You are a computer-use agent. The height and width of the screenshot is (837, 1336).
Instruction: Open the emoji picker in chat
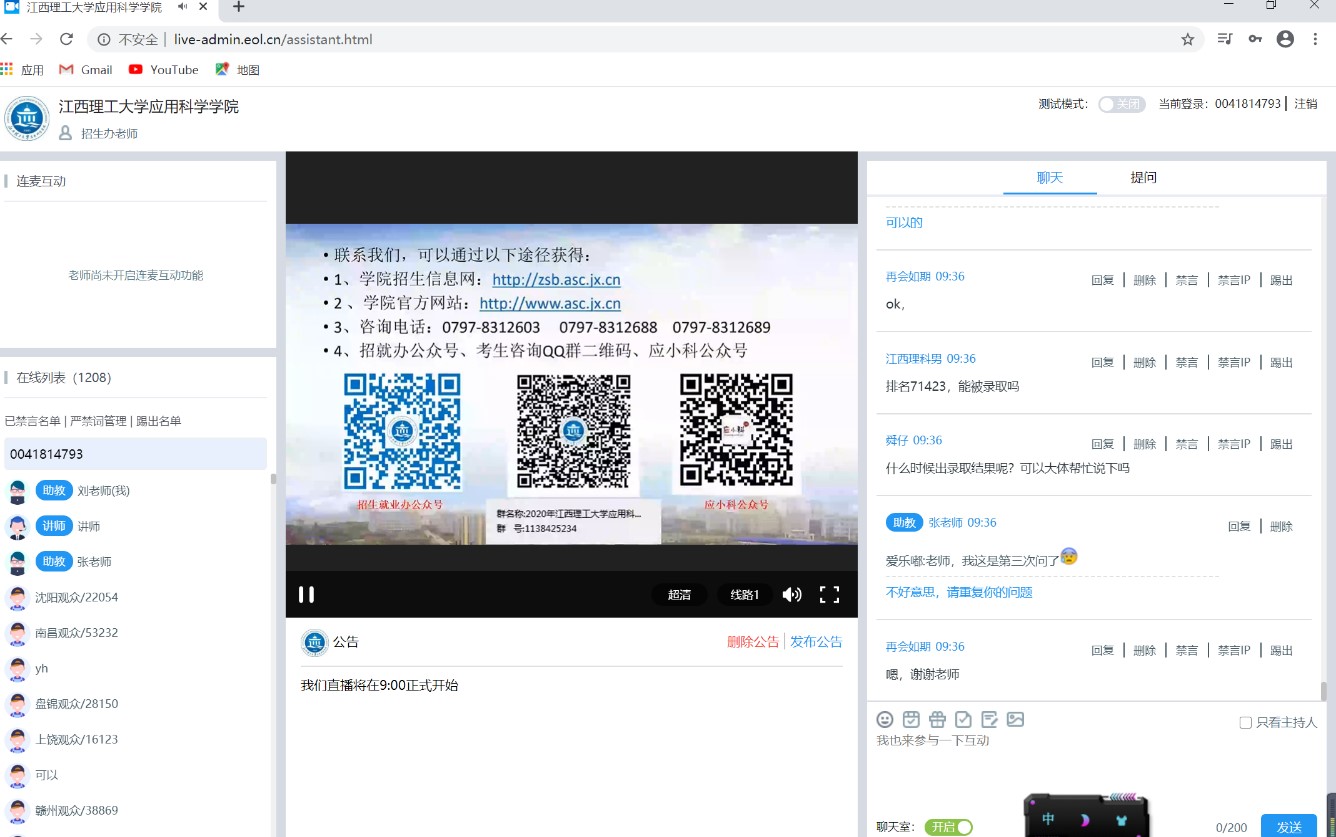pyautogui.click(x=885, y=719)
